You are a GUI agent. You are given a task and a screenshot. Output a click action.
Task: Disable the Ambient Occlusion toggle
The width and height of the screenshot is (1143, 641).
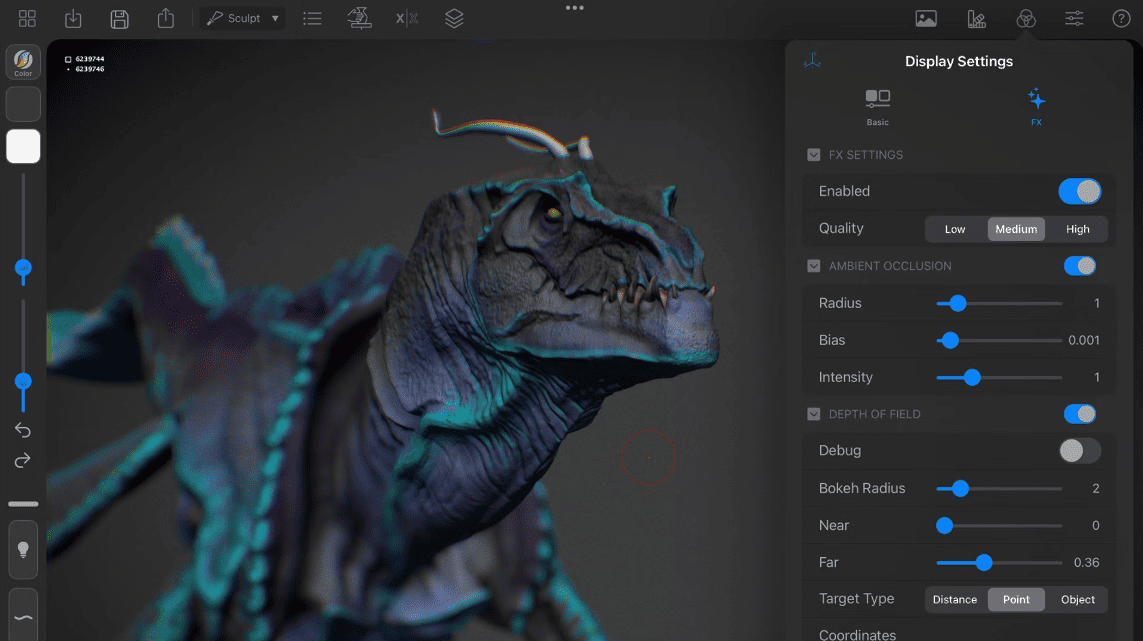pos(1079,266)
